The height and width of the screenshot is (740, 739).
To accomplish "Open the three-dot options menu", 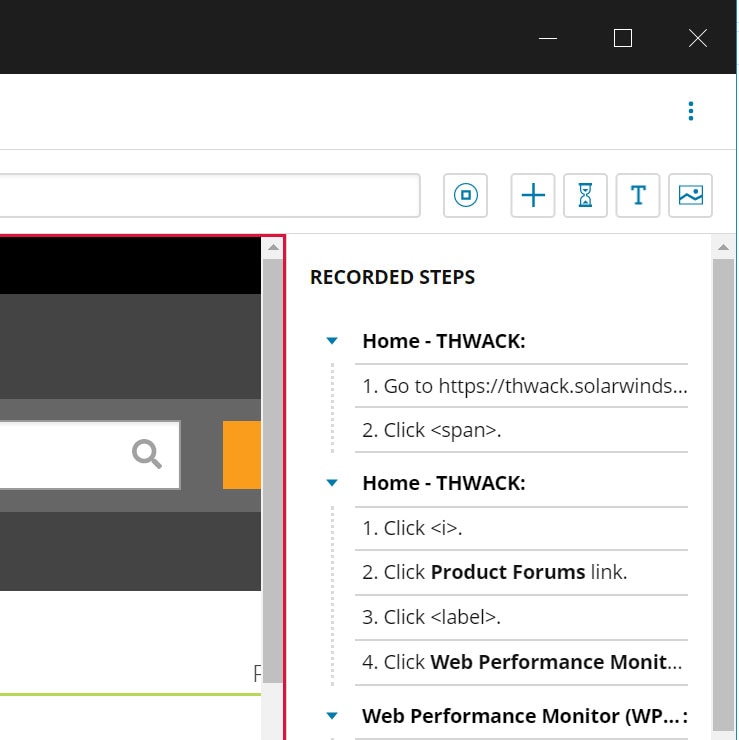I will [691, 111].
